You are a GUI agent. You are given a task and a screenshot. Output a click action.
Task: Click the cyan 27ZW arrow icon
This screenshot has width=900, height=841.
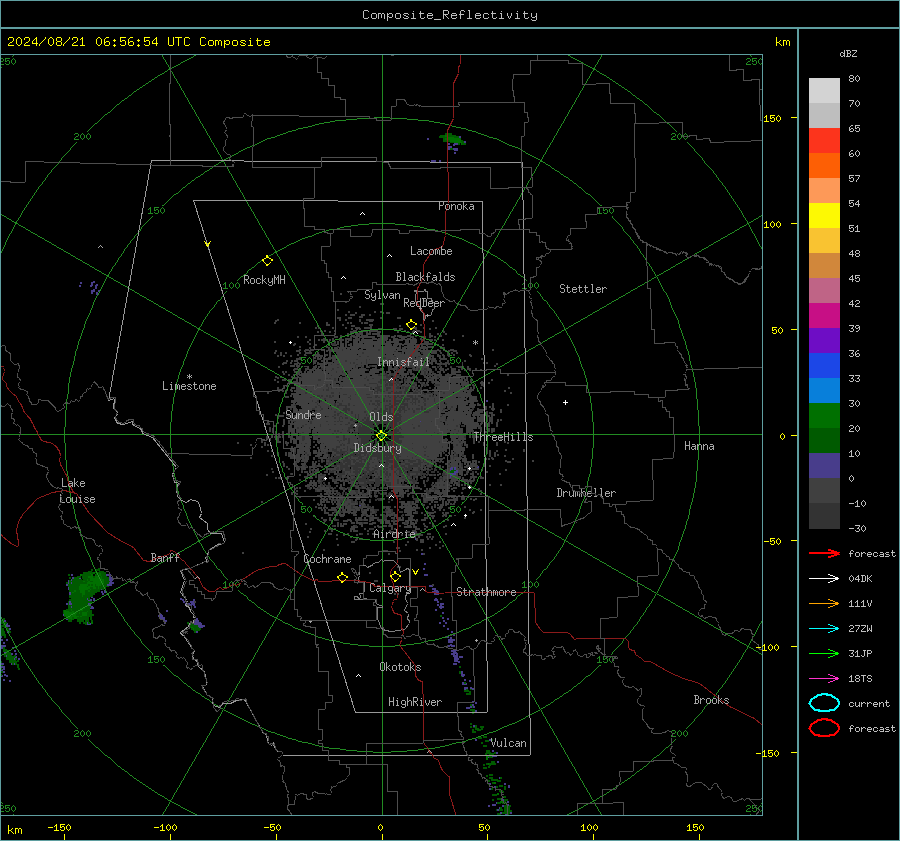[824, 629]
